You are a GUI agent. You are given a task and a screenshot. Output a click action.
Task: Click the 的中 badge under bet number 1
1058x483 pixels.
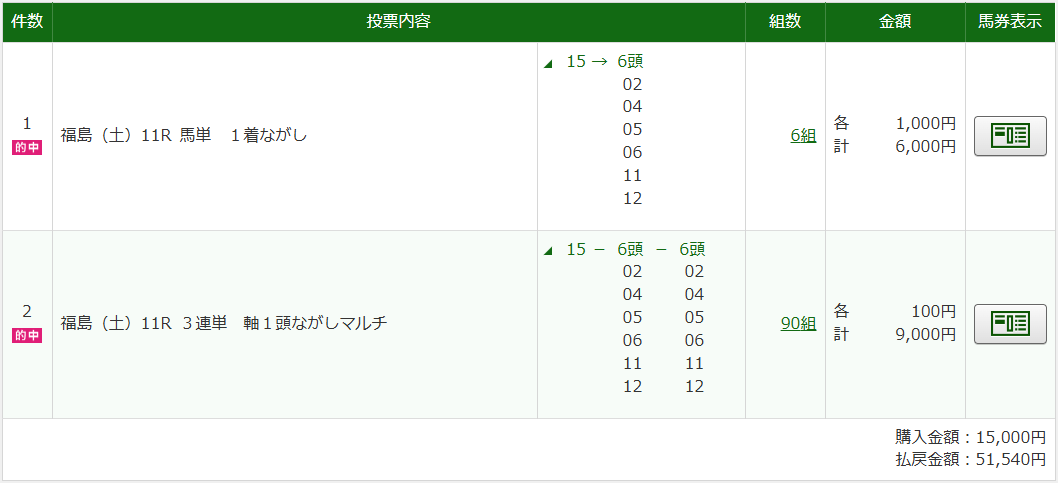[27, 148]
